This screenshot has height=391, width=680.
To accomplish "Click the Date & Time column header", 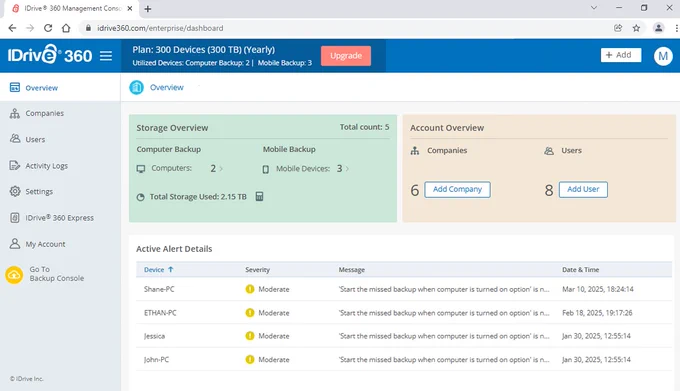I will click(580, 270).
